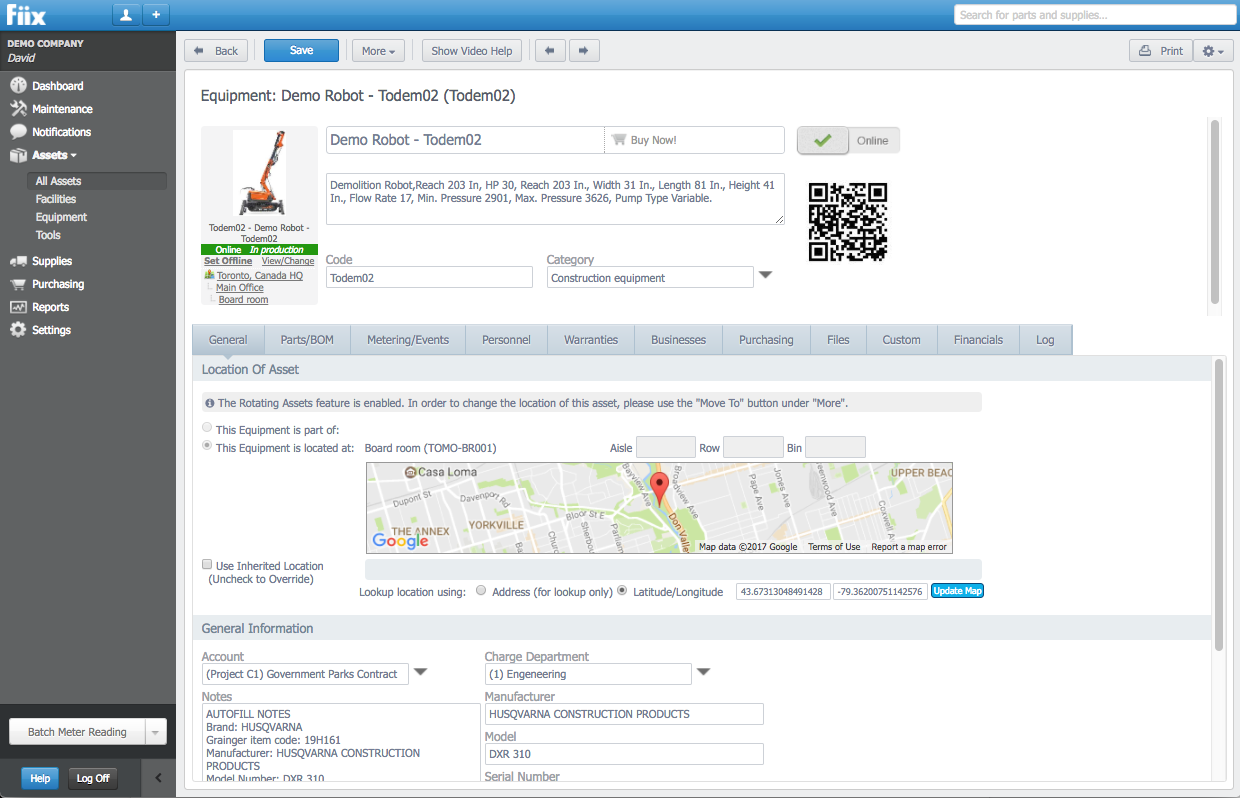Open the Account dropdown arrow
Viewport: 1240px width, 798px height.
point(420,672)
